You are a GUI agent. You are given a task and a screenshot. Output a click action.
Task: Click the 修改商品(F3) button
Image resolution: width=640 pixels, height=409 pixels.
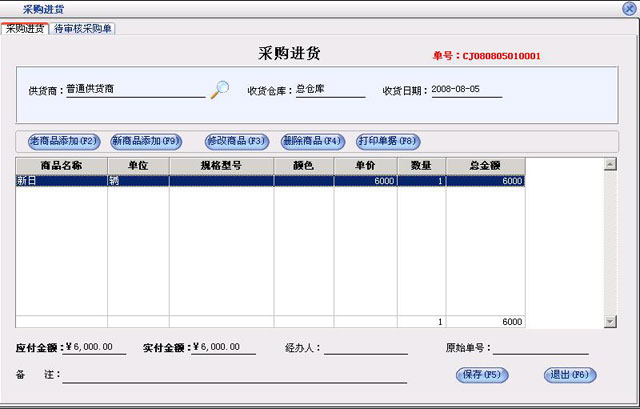click(237, 141)
